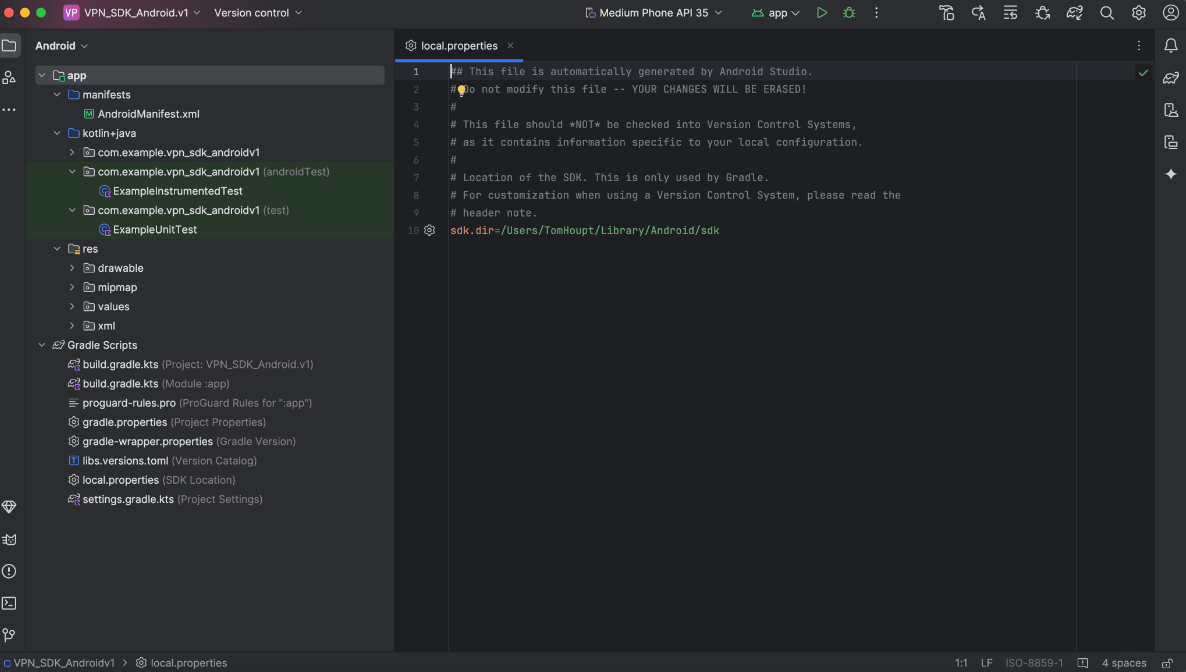
Task: Expand the drawable resource folder
Action: tap(72, 268)
